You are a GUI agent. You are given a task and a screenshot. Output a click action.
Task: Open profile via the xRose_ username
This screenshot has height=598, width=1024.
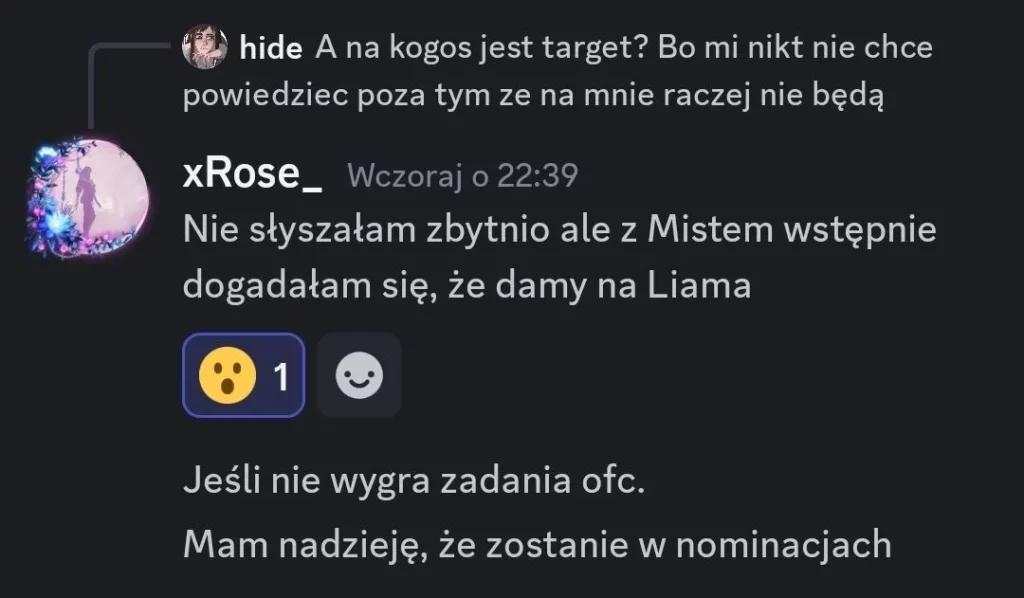[253, 174]
